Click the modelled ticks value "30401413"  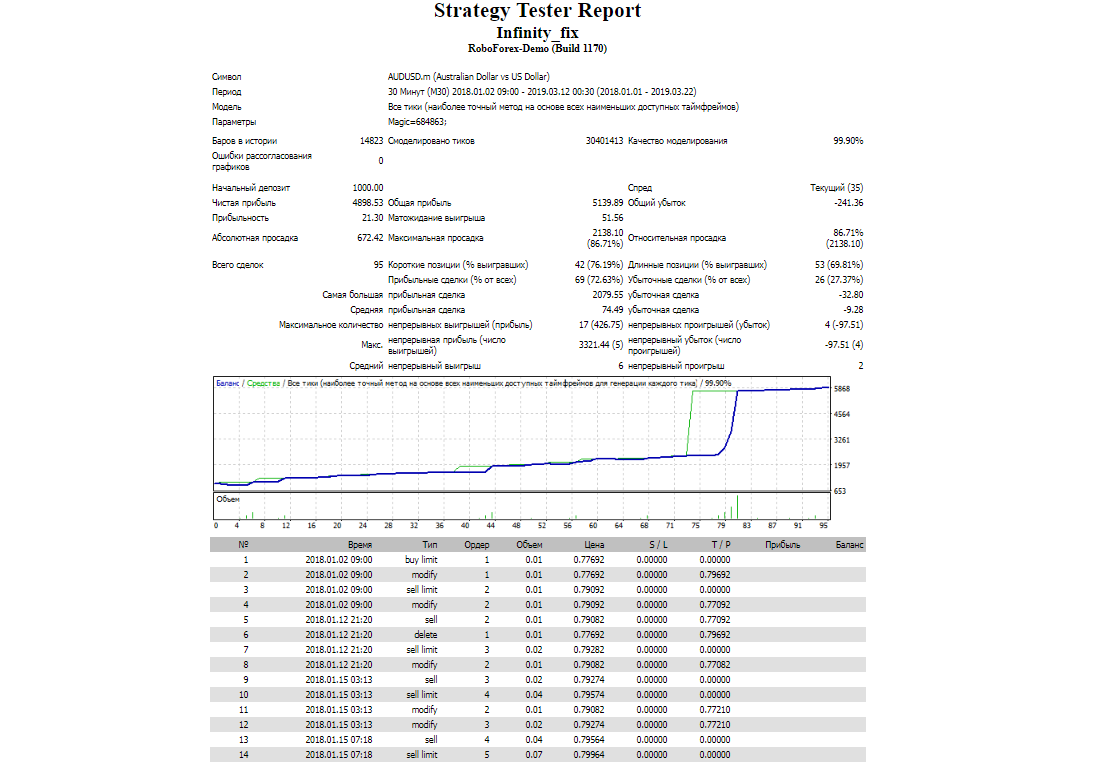(x=604, y=141)
